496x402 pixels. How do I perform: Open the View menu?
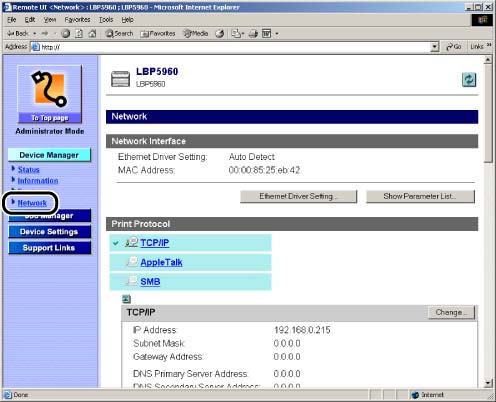(50, 20)
